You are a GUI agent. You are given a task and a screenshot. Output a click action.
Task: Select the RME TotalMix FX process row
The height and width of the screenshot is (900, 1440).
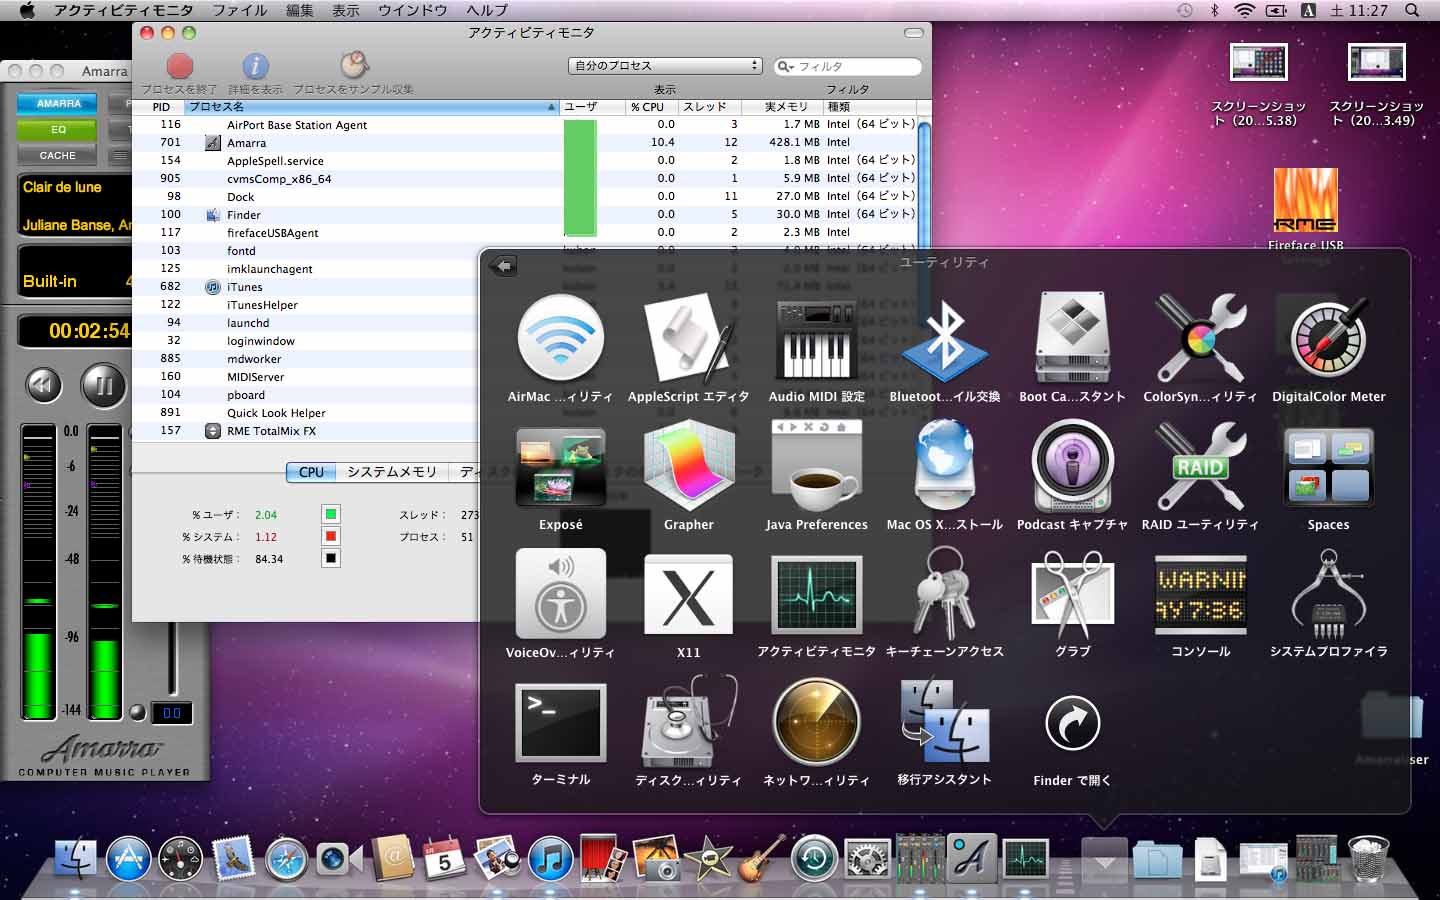307,431
